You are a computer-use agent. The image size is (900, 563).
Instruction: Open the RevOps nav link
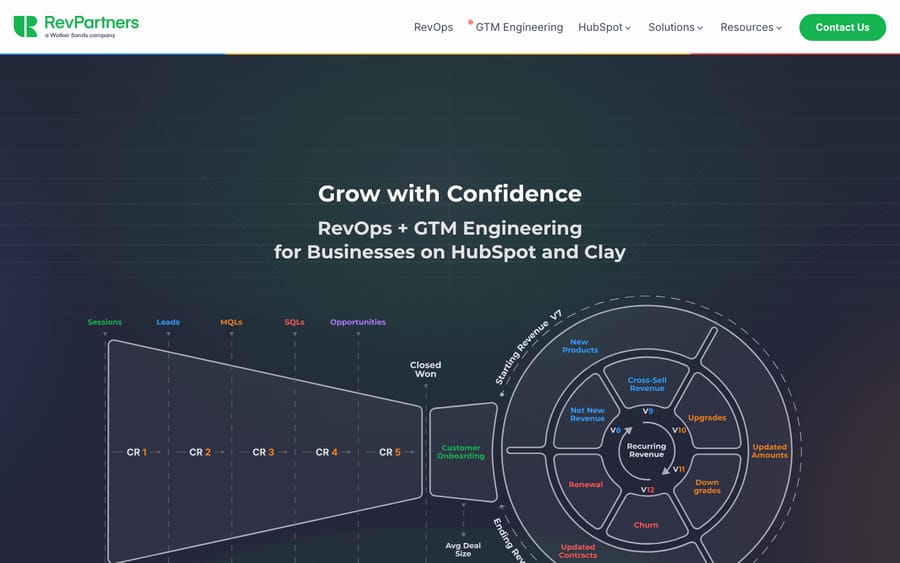point(433,27)
